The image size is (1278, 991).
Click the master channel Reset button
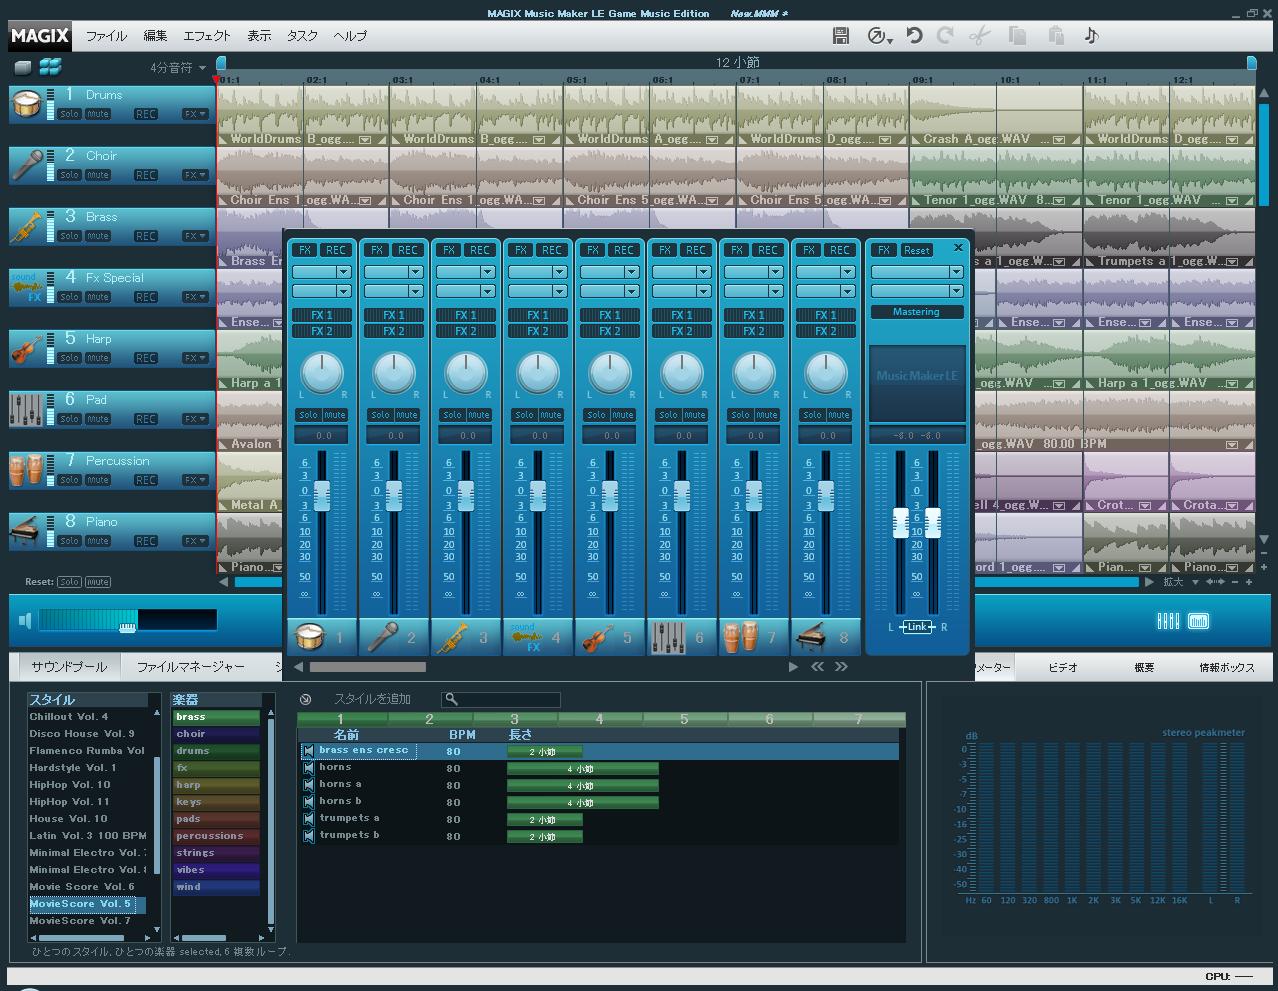916,250
